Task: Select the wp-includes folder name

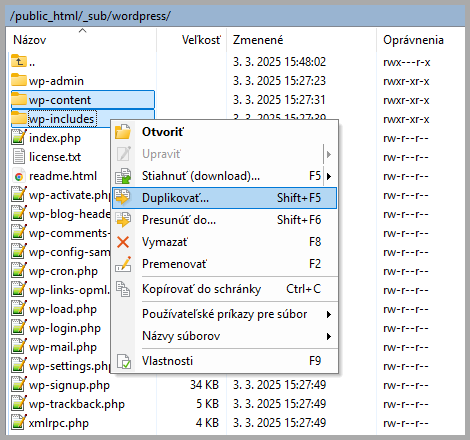Action: pos(62,119)
